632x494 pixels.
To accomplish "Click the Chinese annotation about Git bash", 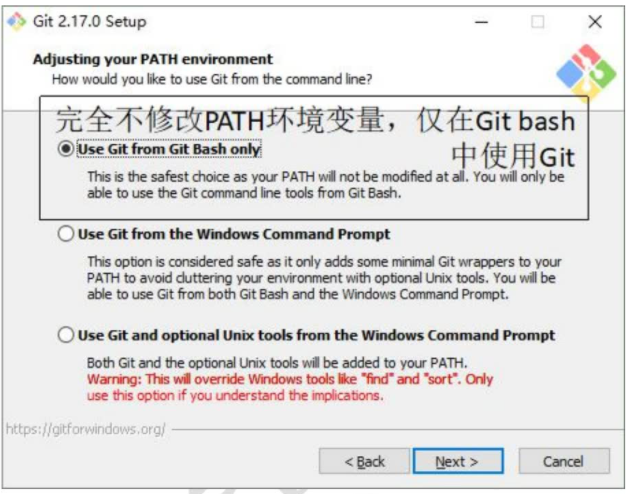I will click(x=315, y=136).
